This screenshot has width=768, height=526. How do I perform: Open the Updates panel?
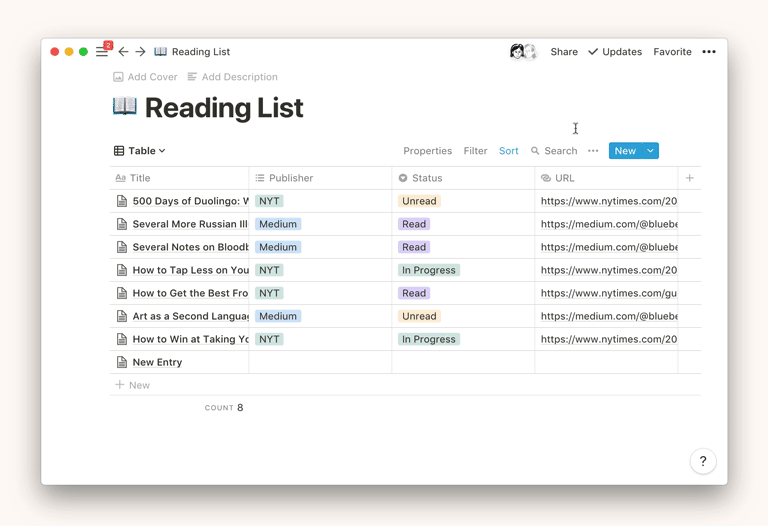[615, 52]
